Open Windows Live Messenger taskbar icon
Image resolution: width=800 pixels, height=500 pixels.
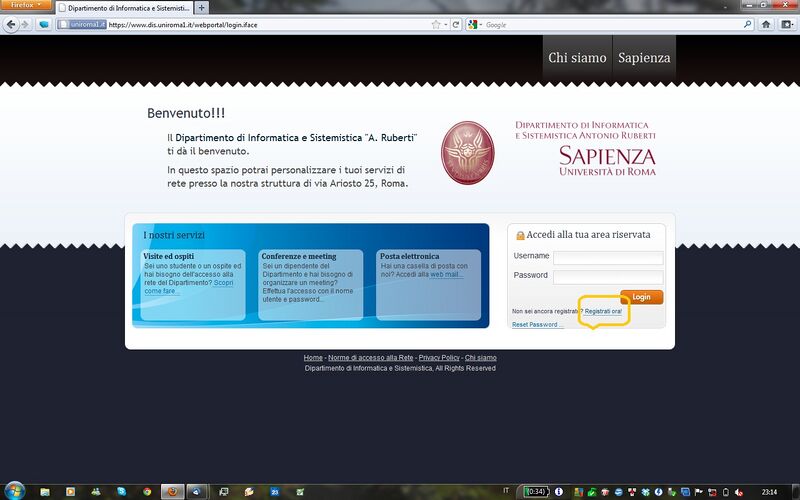point(96,492)
